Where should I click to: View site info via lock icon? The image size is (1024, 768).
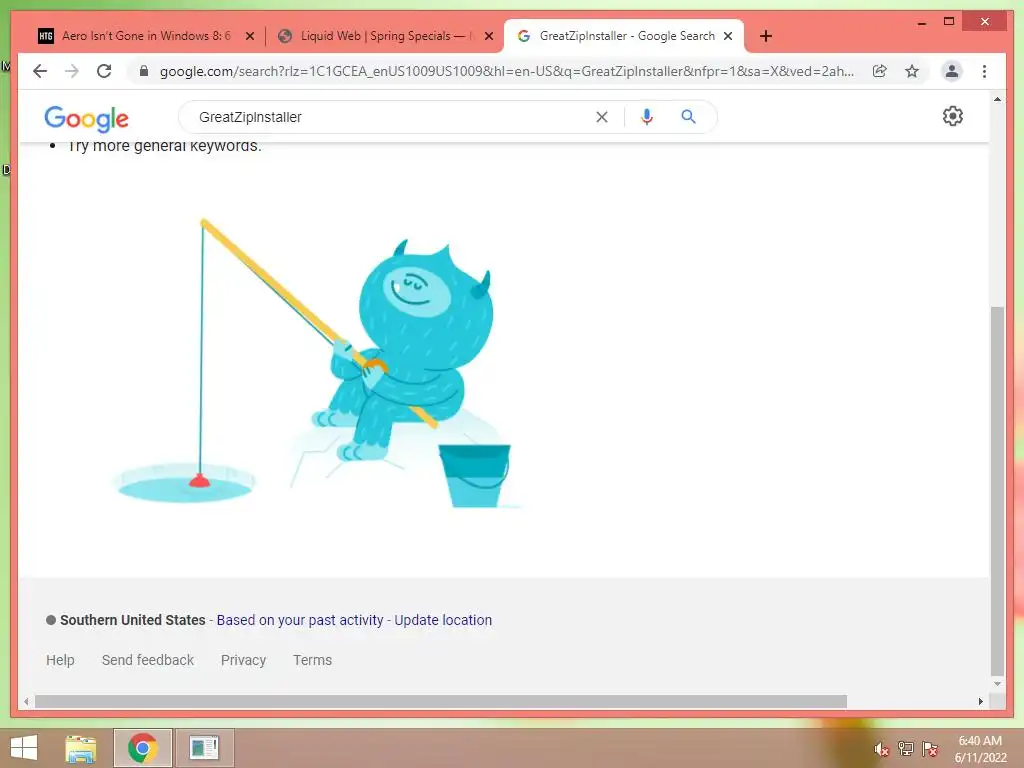[144, 71]
